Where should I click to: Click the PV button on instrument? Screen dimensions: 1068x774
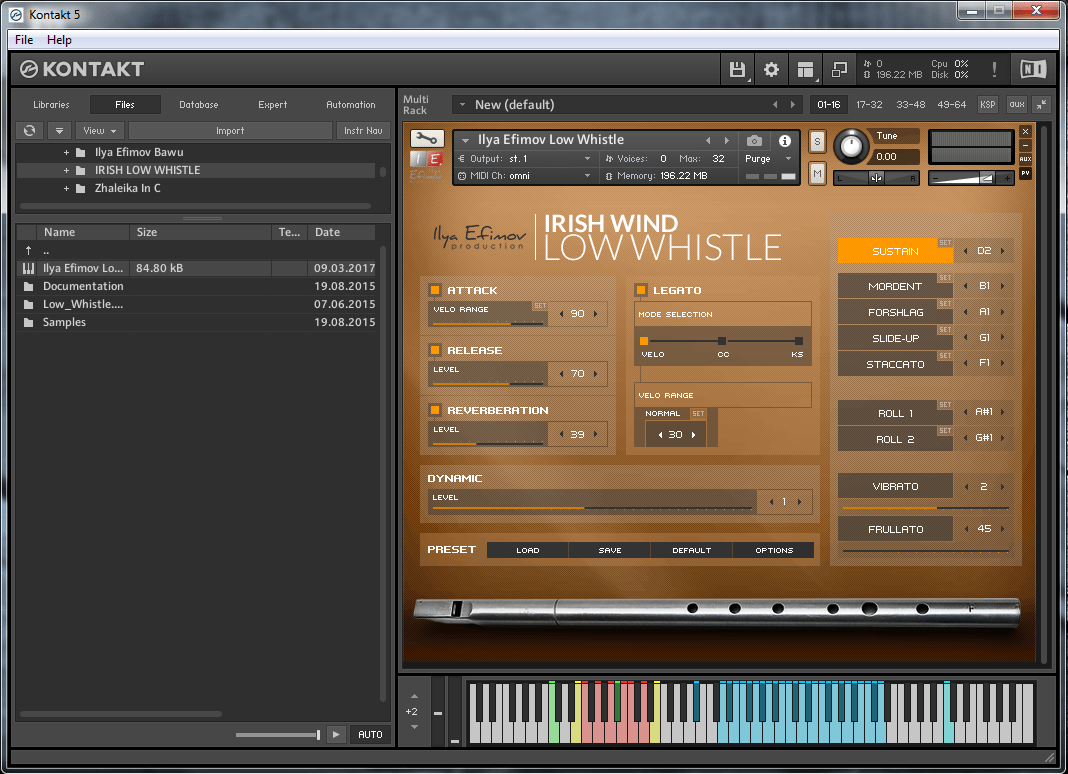(x=1025, y=173)
